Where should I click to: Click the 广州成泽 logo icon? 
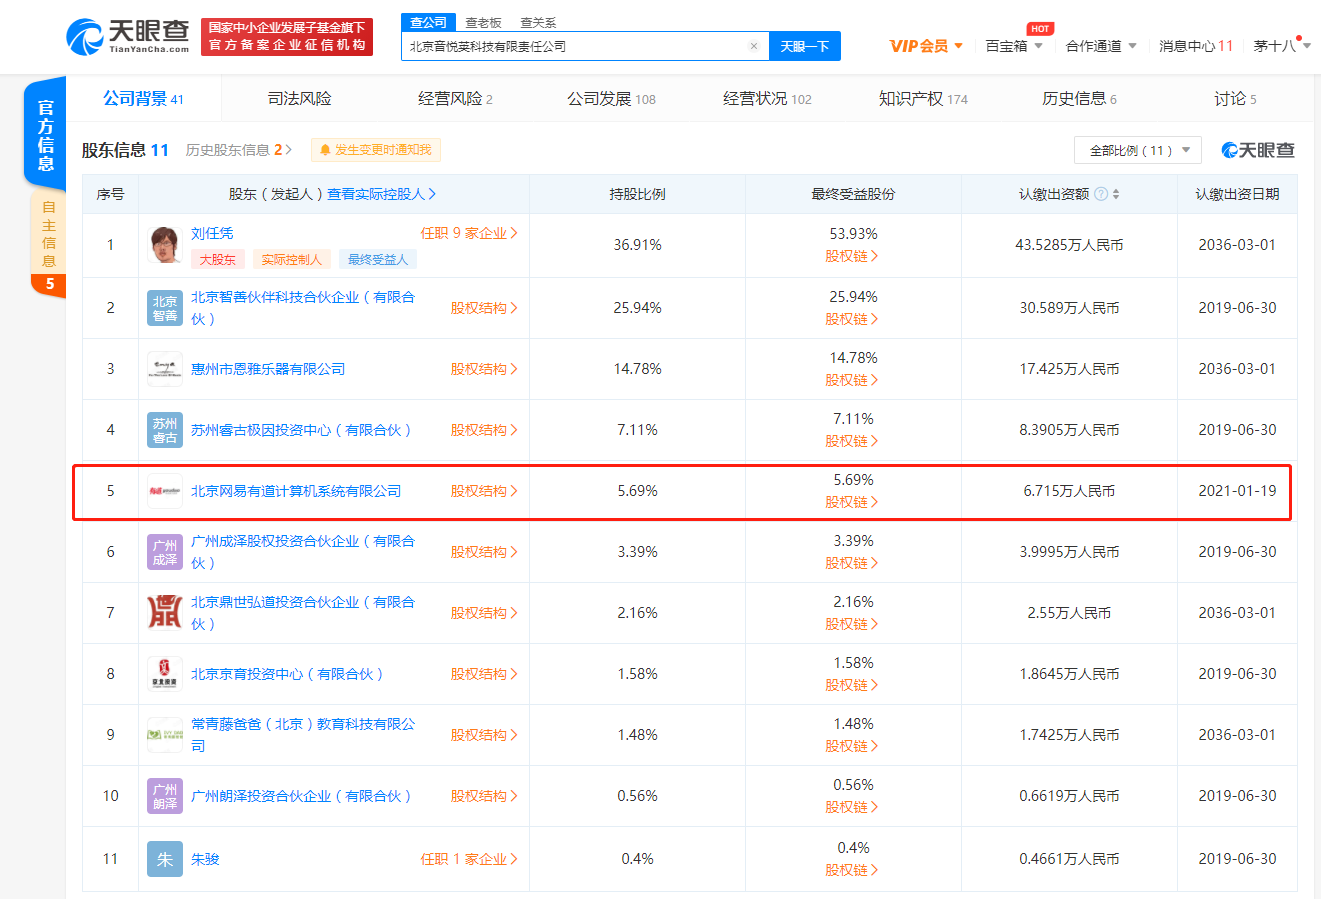165,552
